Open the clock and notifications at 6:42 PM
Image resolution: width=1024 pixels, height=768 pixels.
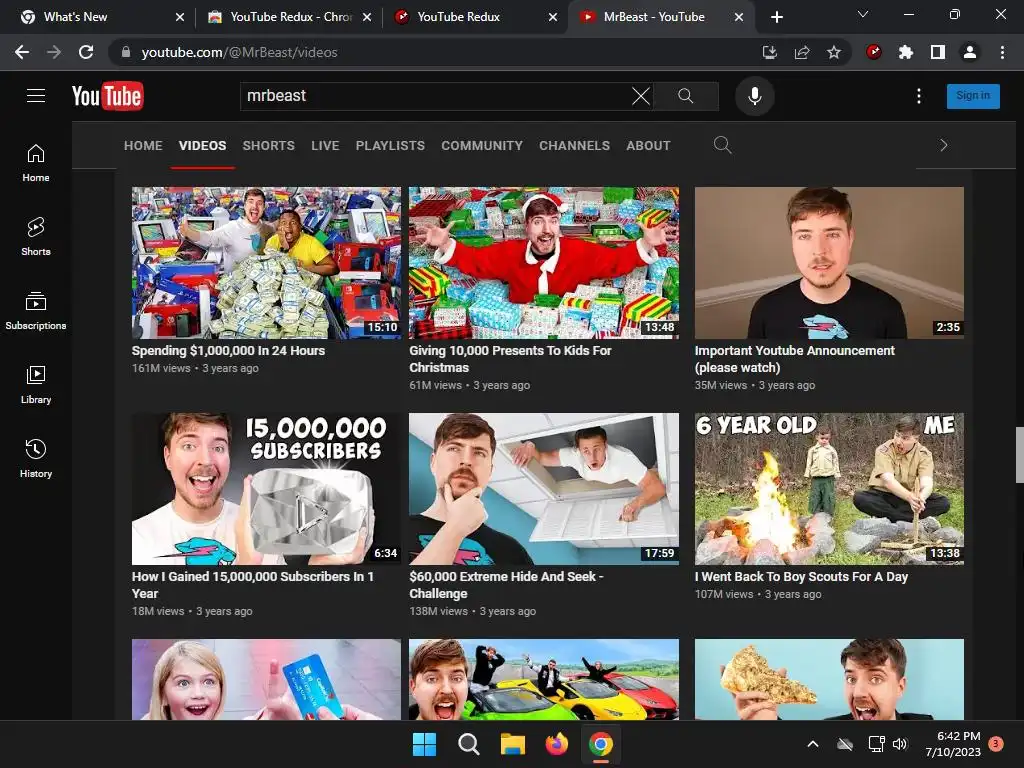(x=953, y=744)
